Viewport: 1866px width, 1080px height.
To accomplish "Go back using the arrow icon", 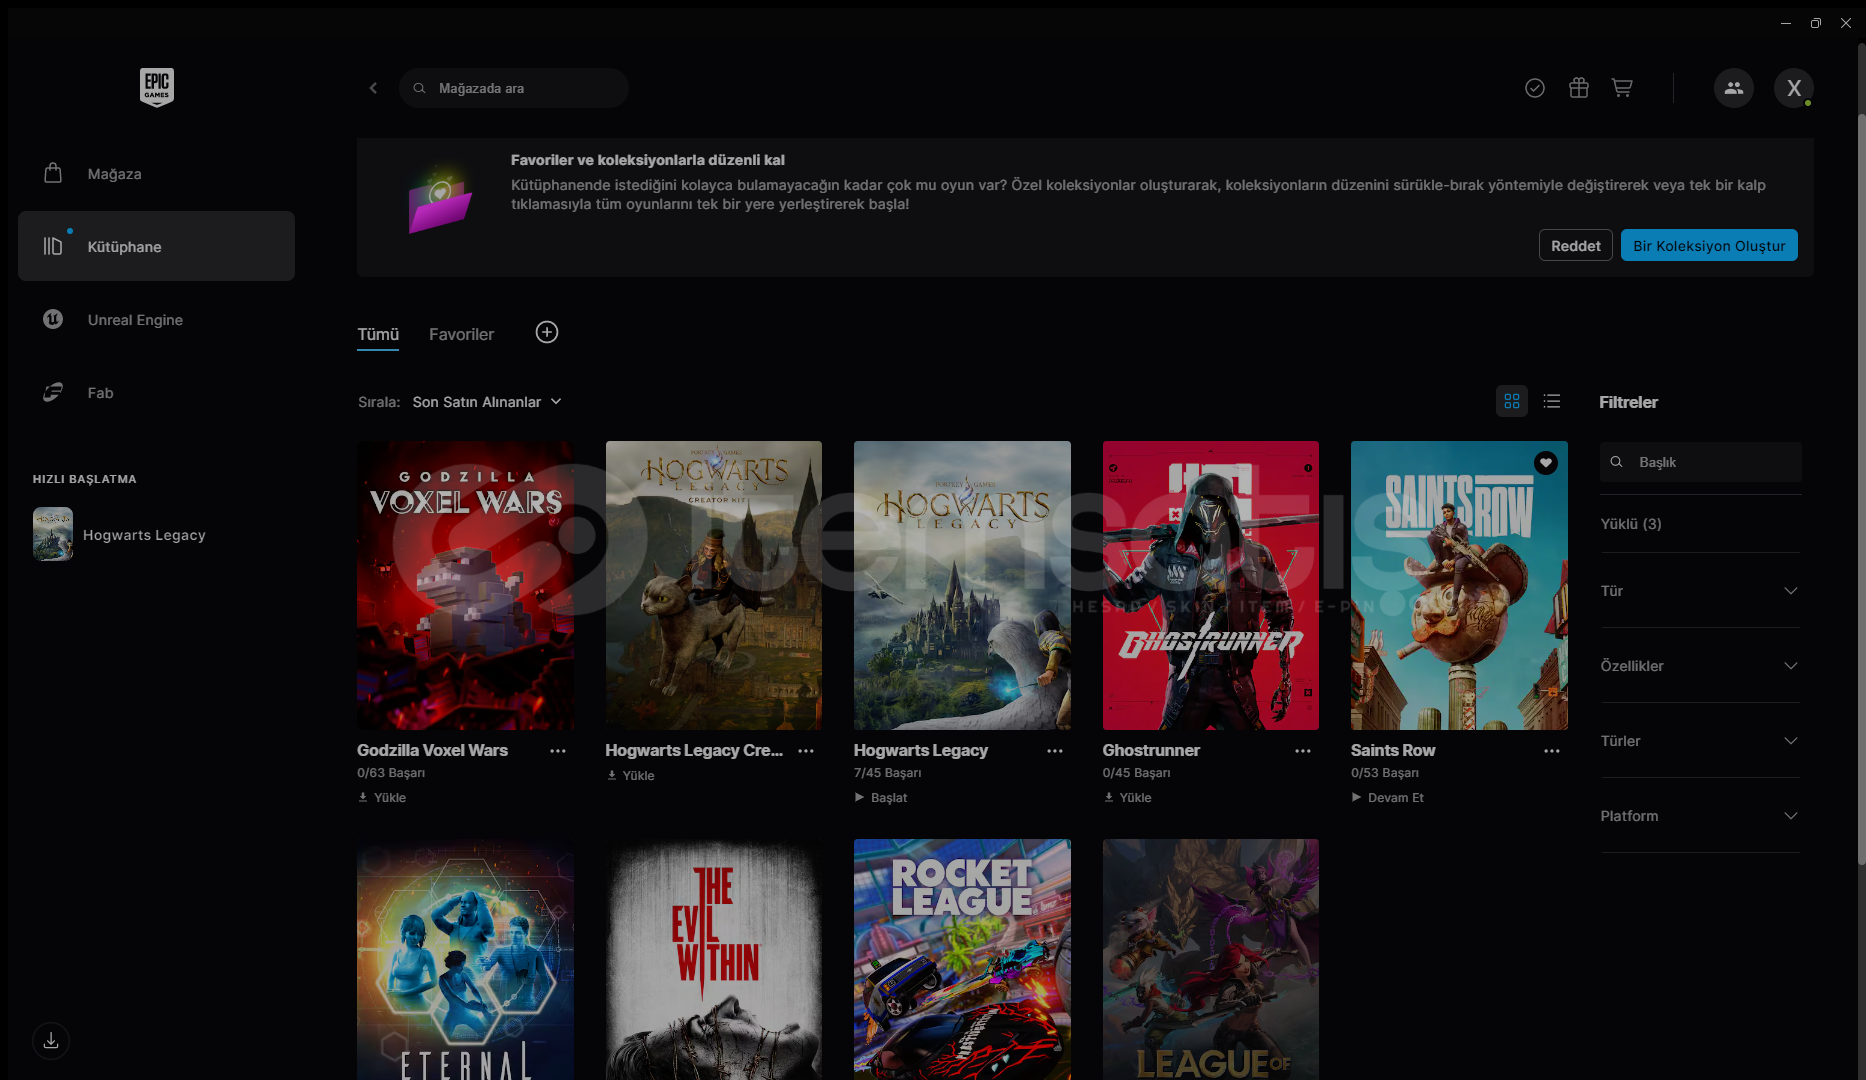I will pos(373,88).
